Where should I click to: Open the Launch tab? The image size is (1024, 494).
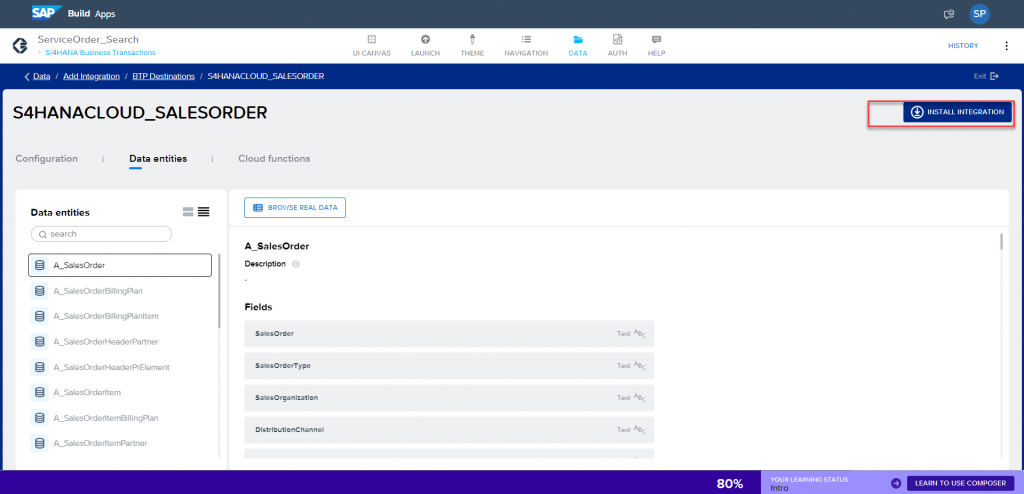pyautogui.click(x=425, y=46)
